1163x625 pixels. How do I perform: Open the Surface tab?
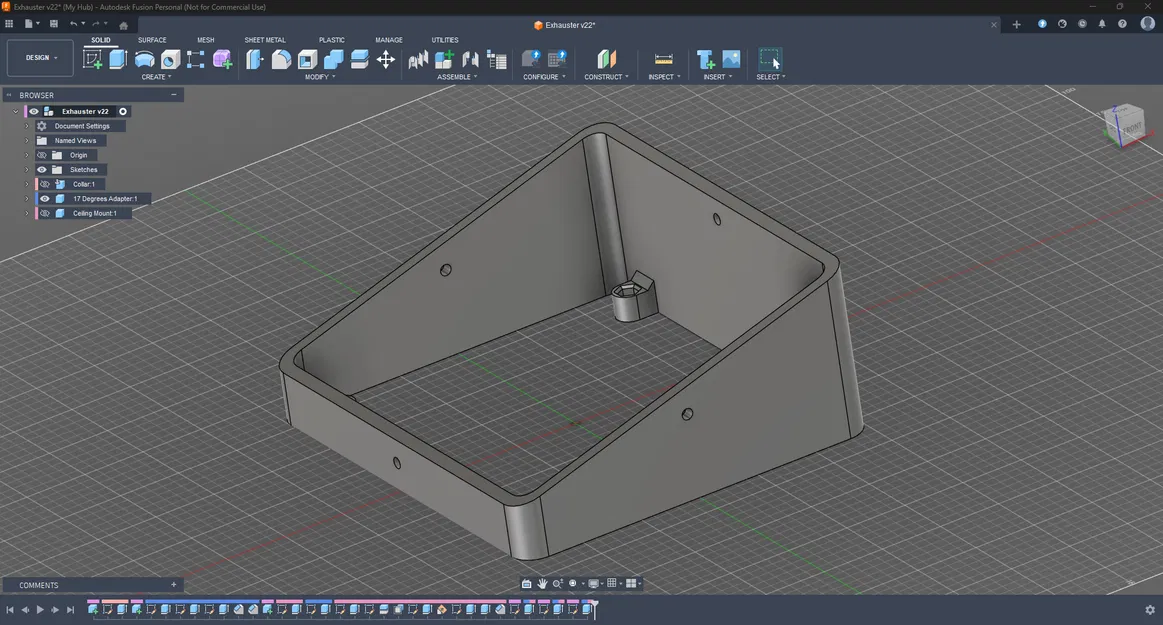point(152,40)
